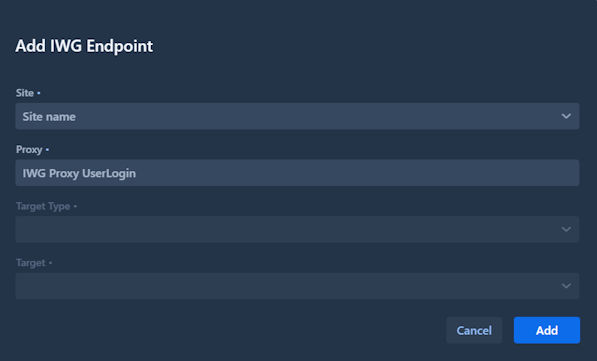Click the Add IWG Endpoint dialog title

pyautogui.click(x=84, y=46)
